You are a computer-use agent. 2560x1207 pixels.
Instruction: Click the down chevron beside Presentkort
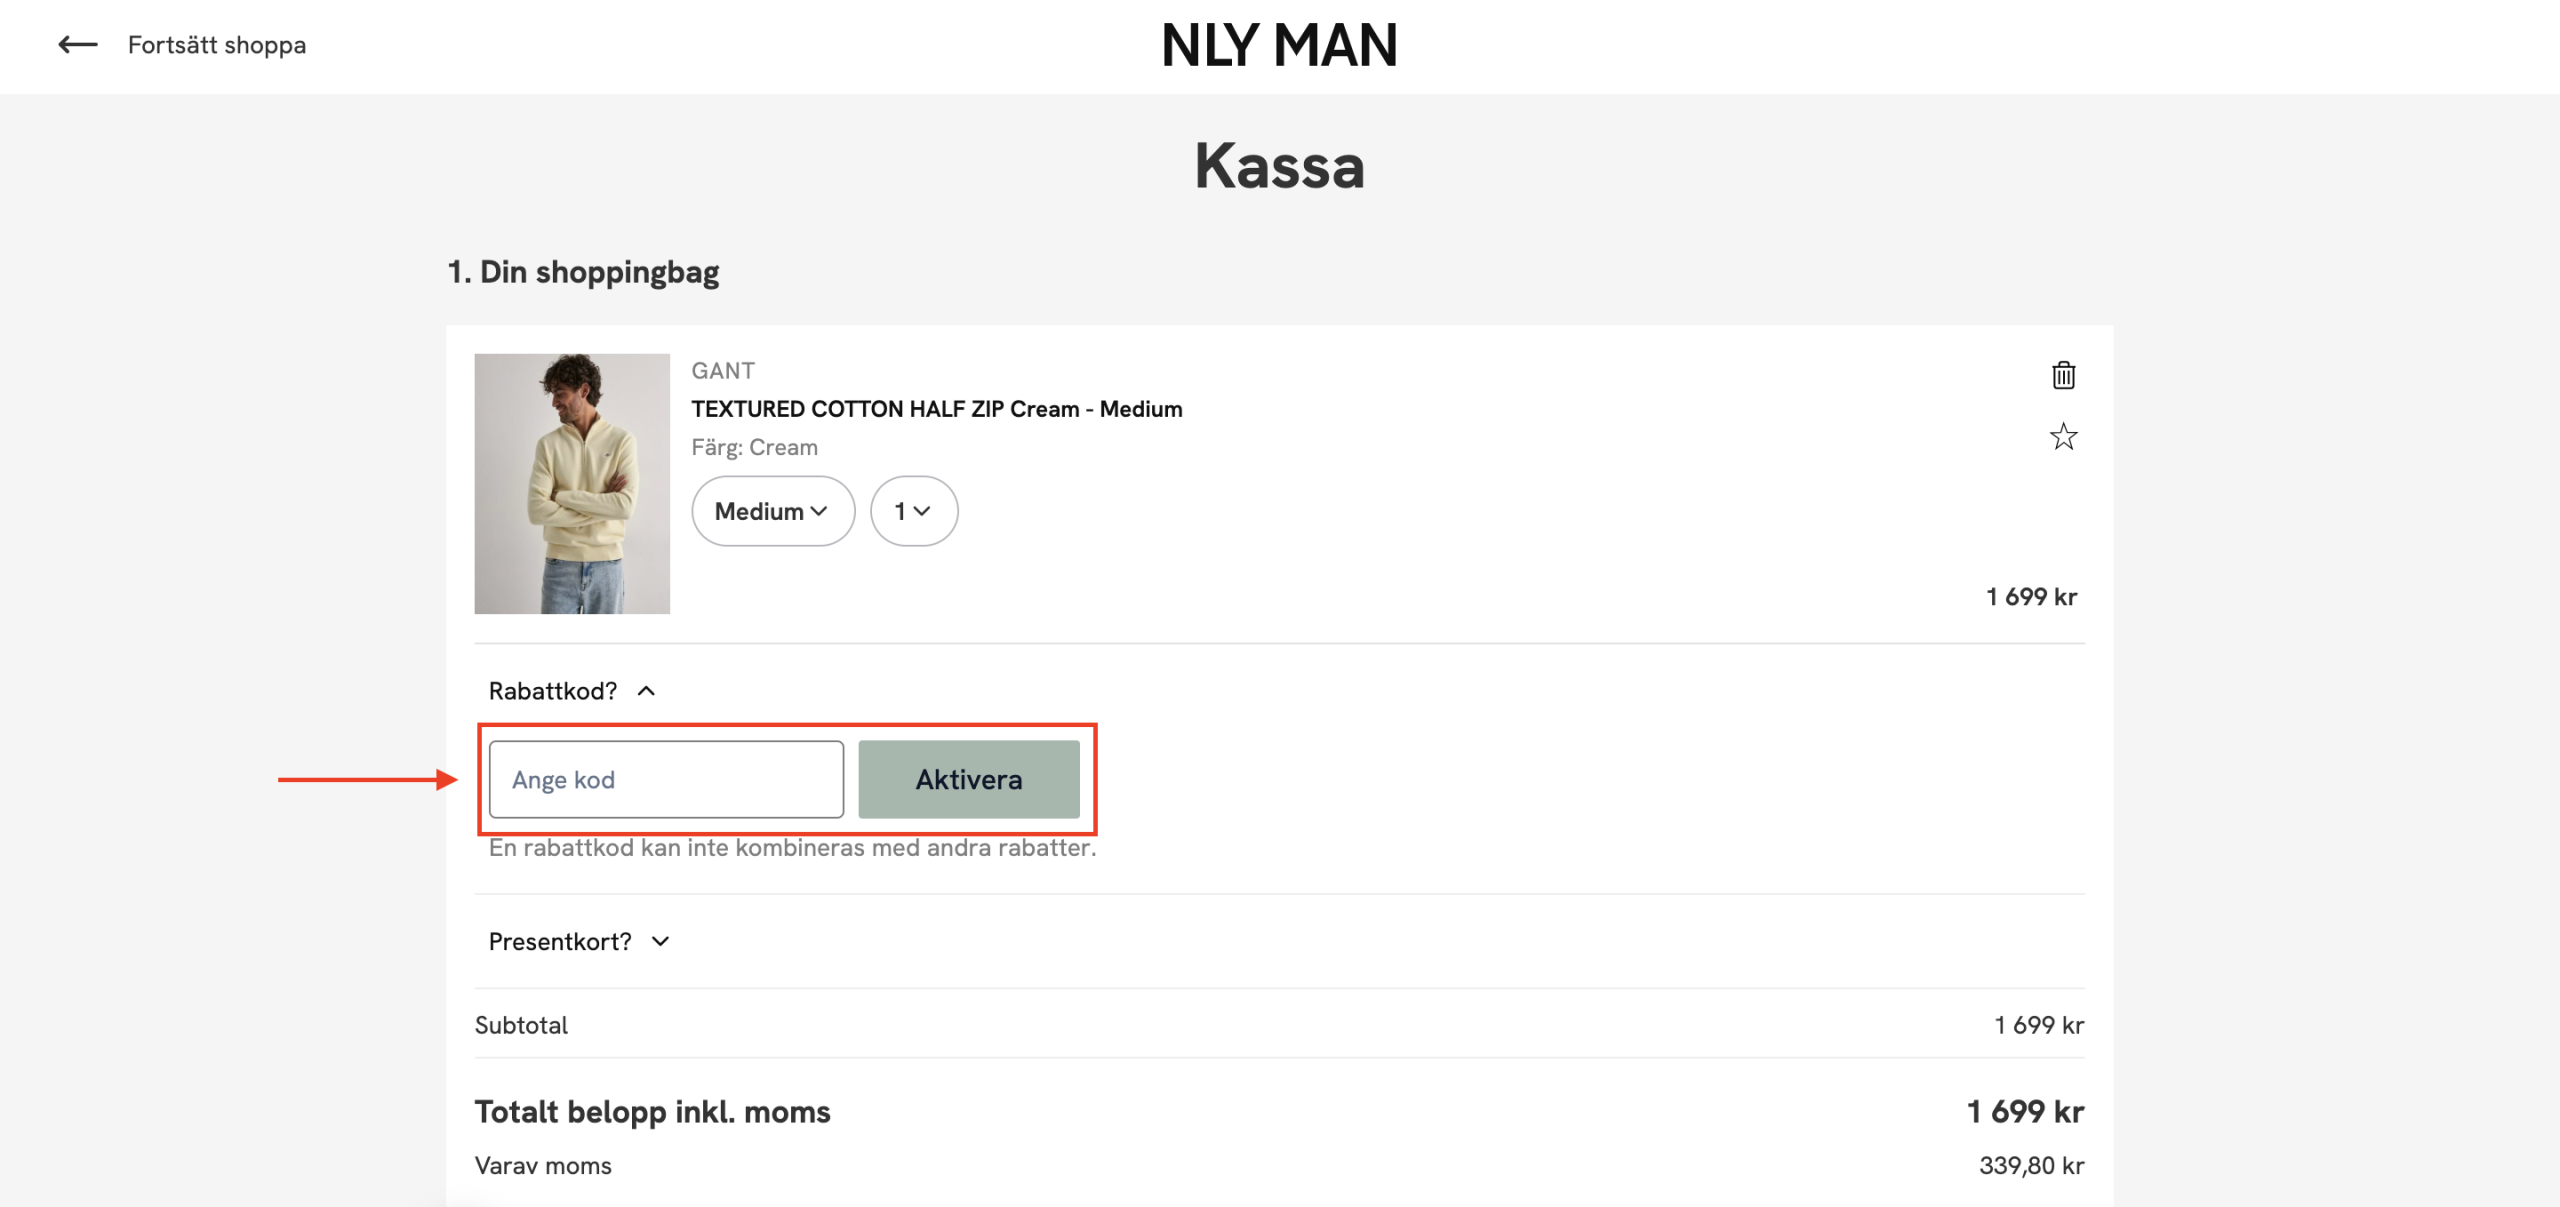pyautogui.click(x=660, y=941)
